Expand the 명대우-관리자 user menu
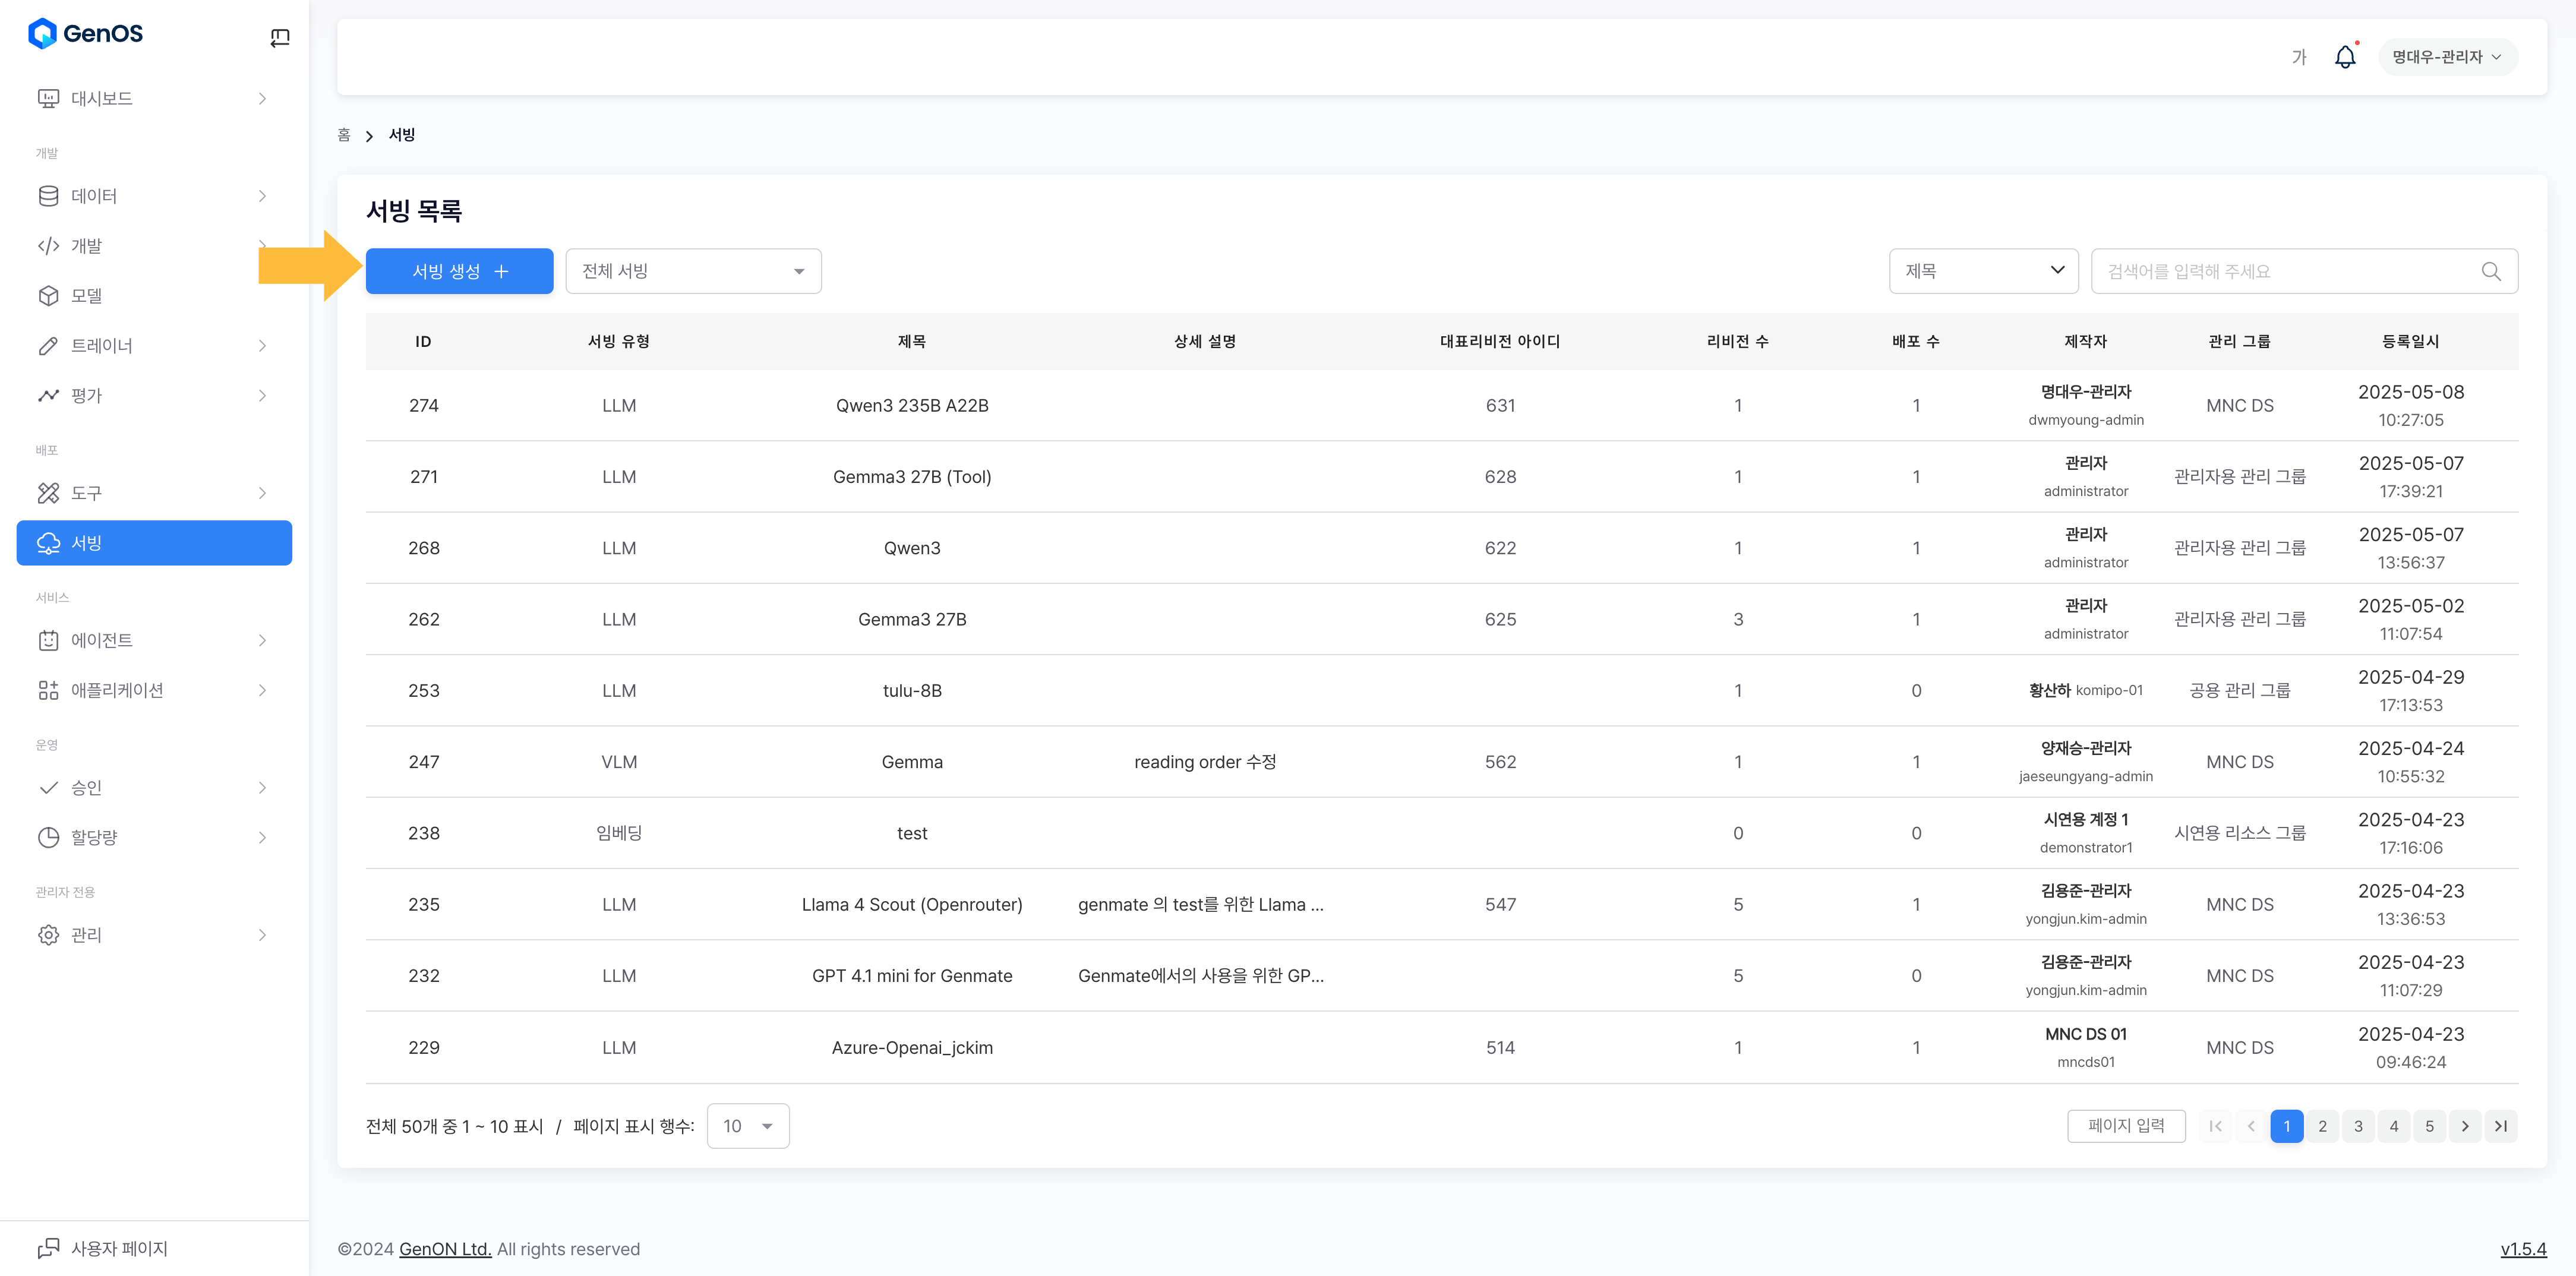2576x1276 pixels. coord(2446,57)
